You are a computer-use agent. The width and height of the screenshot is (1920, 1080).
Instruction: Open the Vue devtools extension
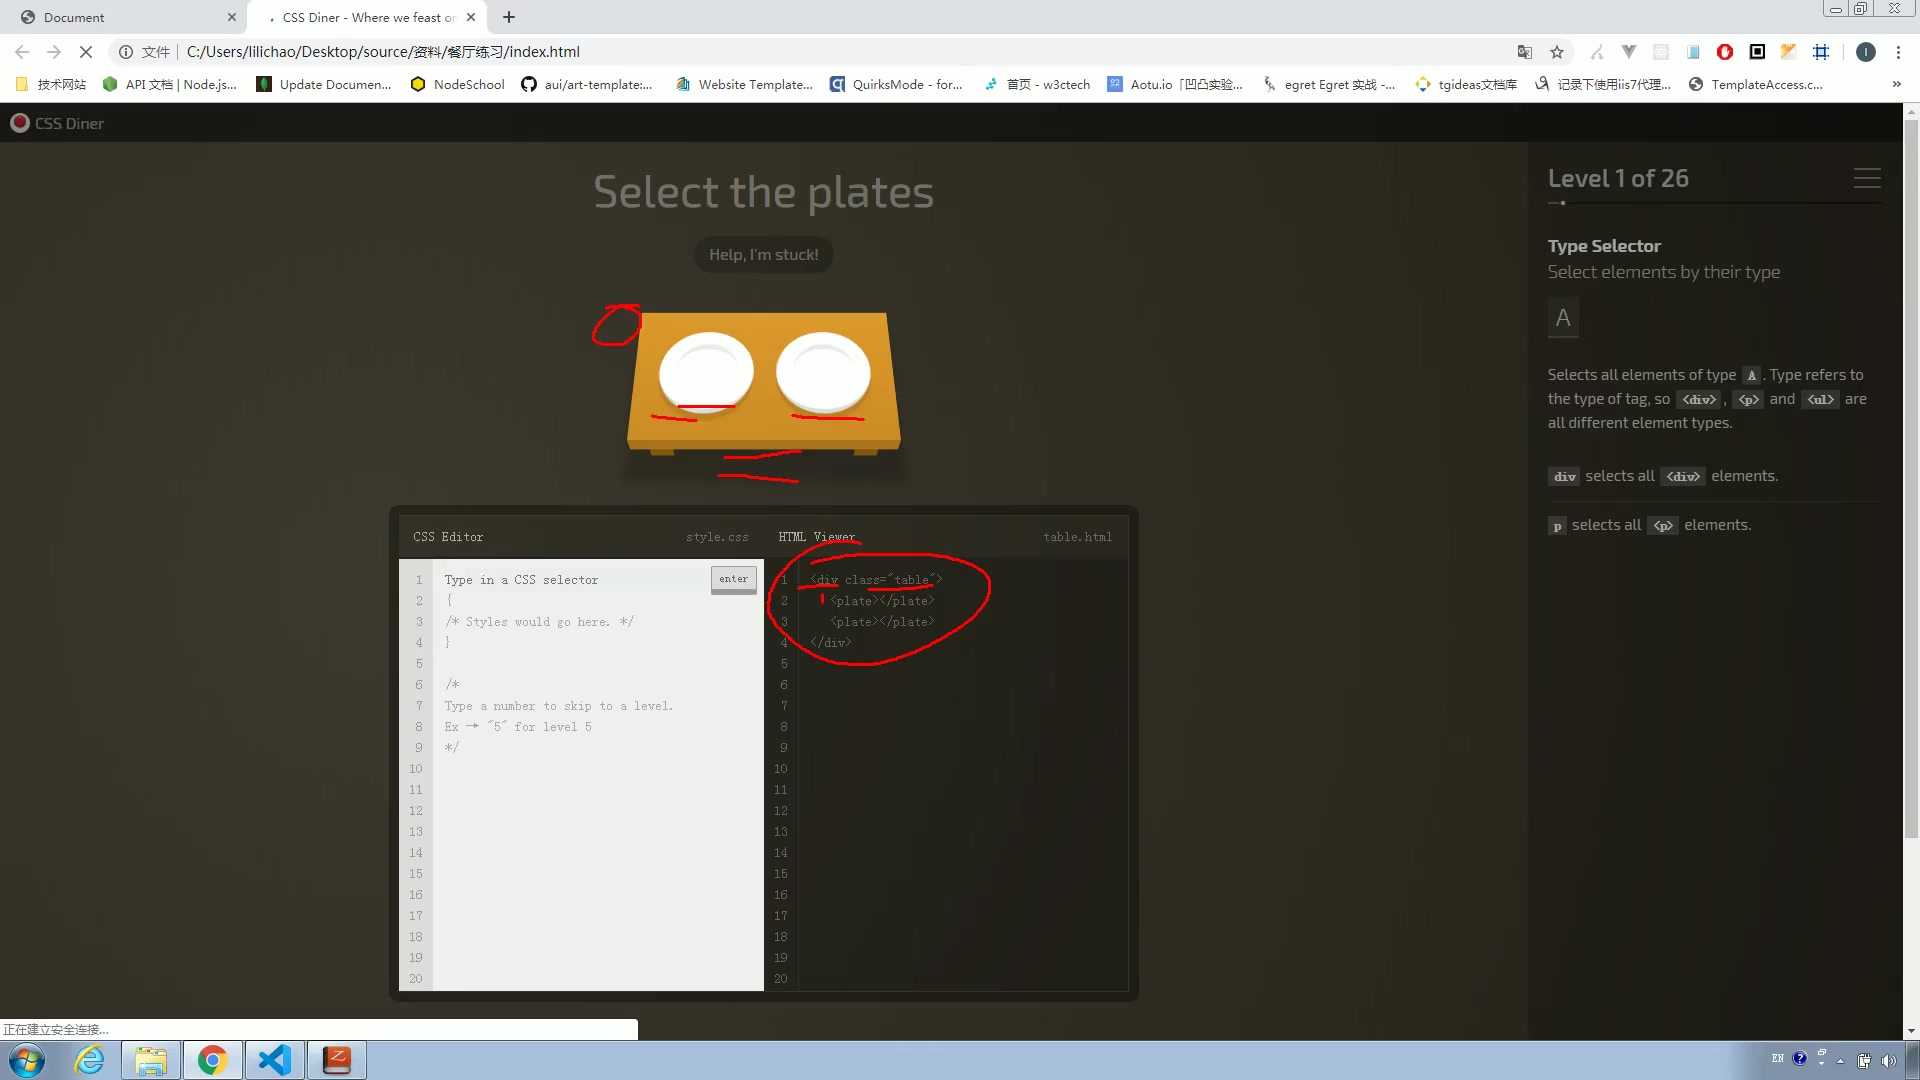pyautogui.click(x=1629, y=52)
